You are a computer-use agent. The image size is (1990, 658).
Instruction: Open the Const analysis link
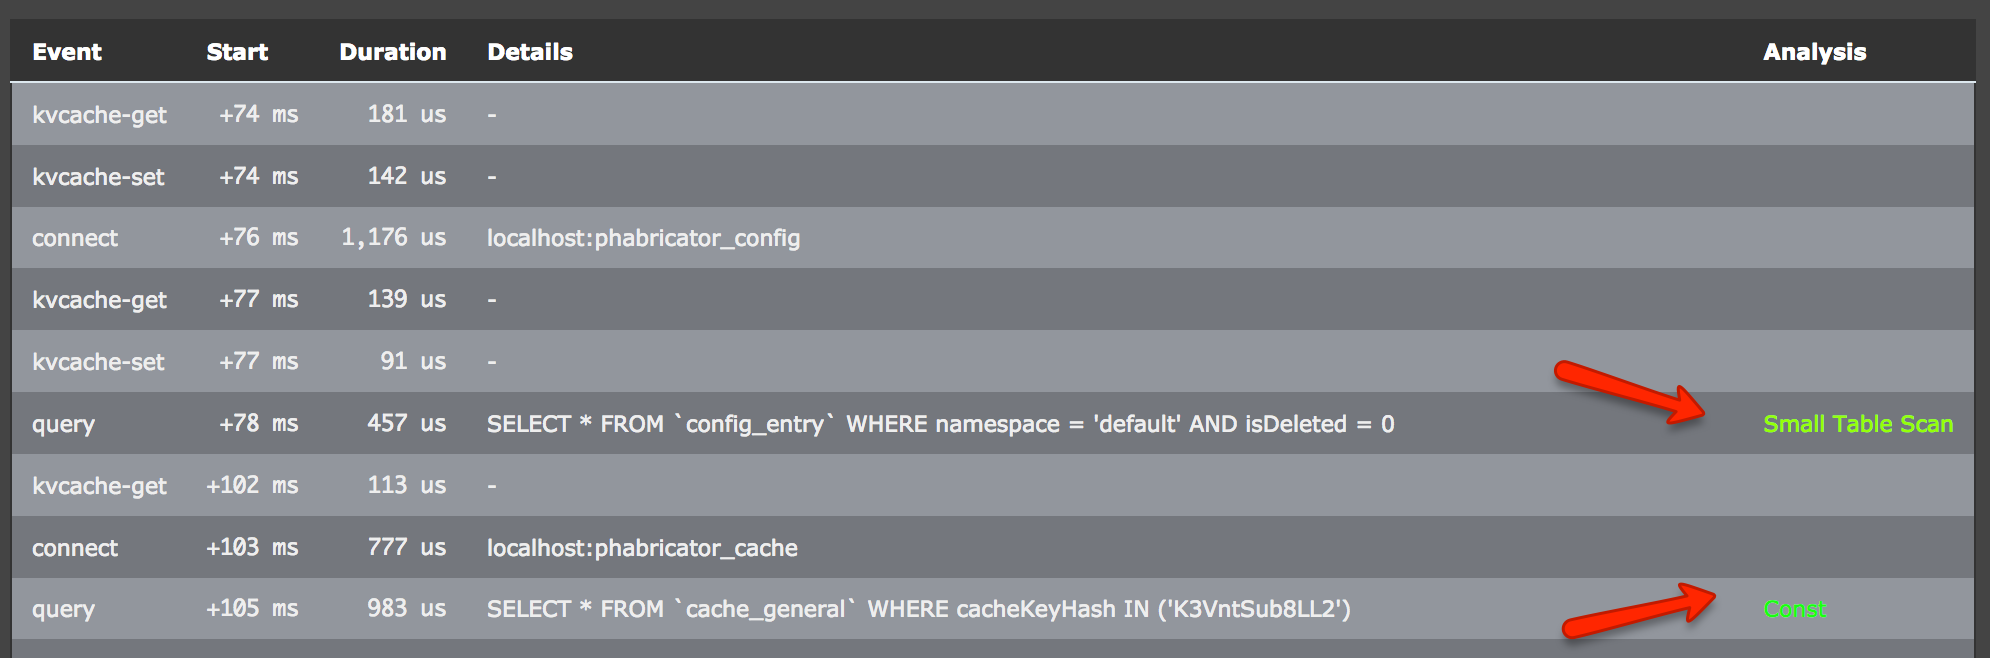point(1795,608)
